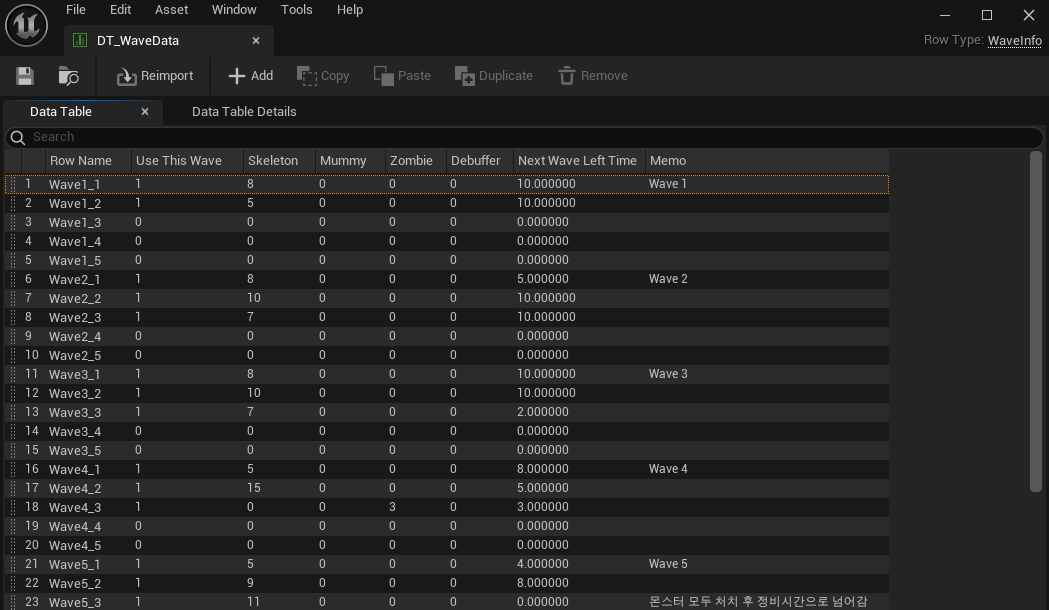Viewport: 1049px width, 610px height.
Task: Remove the selected row
Action: [x=593, y=76]
